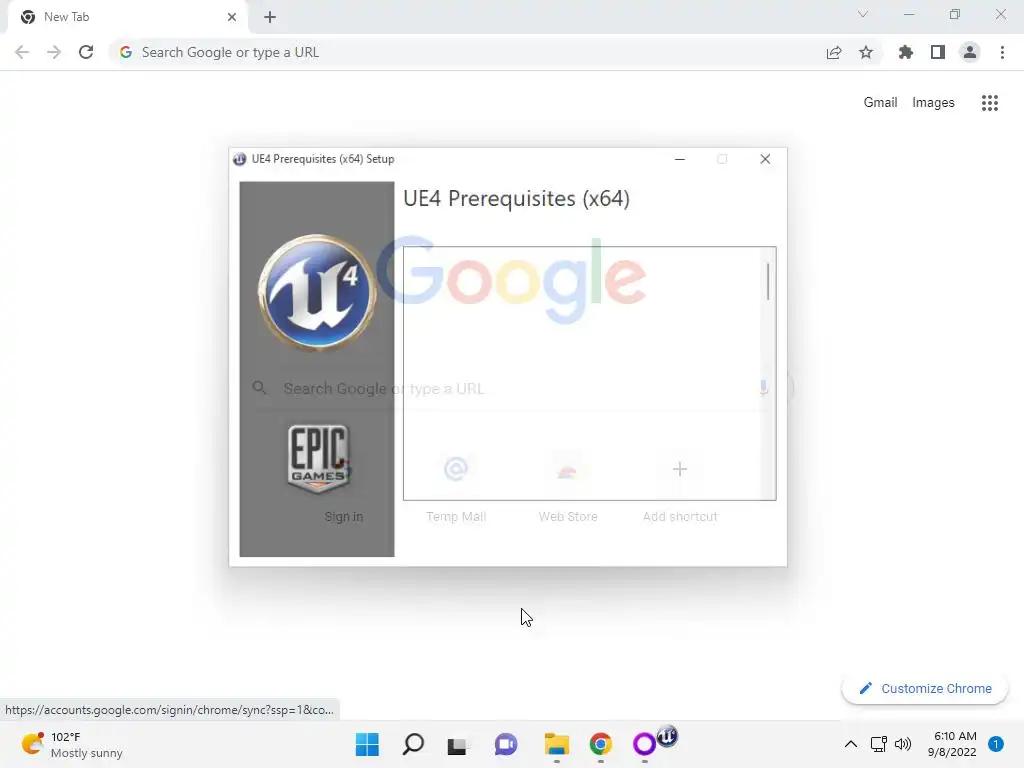Open the Windows Start menu
The width and height of the screenshot is (1024, 768).
coord(367,744)
